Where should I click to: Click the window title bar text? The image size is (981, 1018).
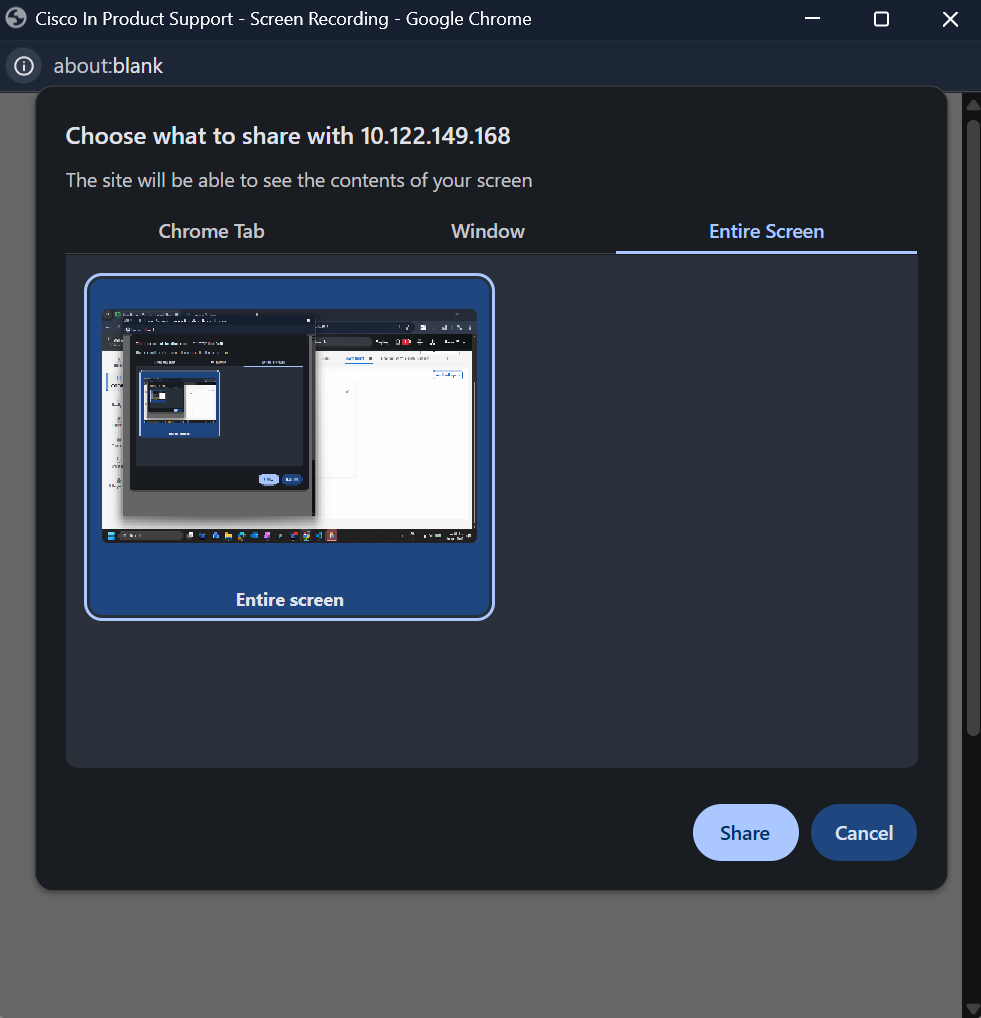[283, 19]
